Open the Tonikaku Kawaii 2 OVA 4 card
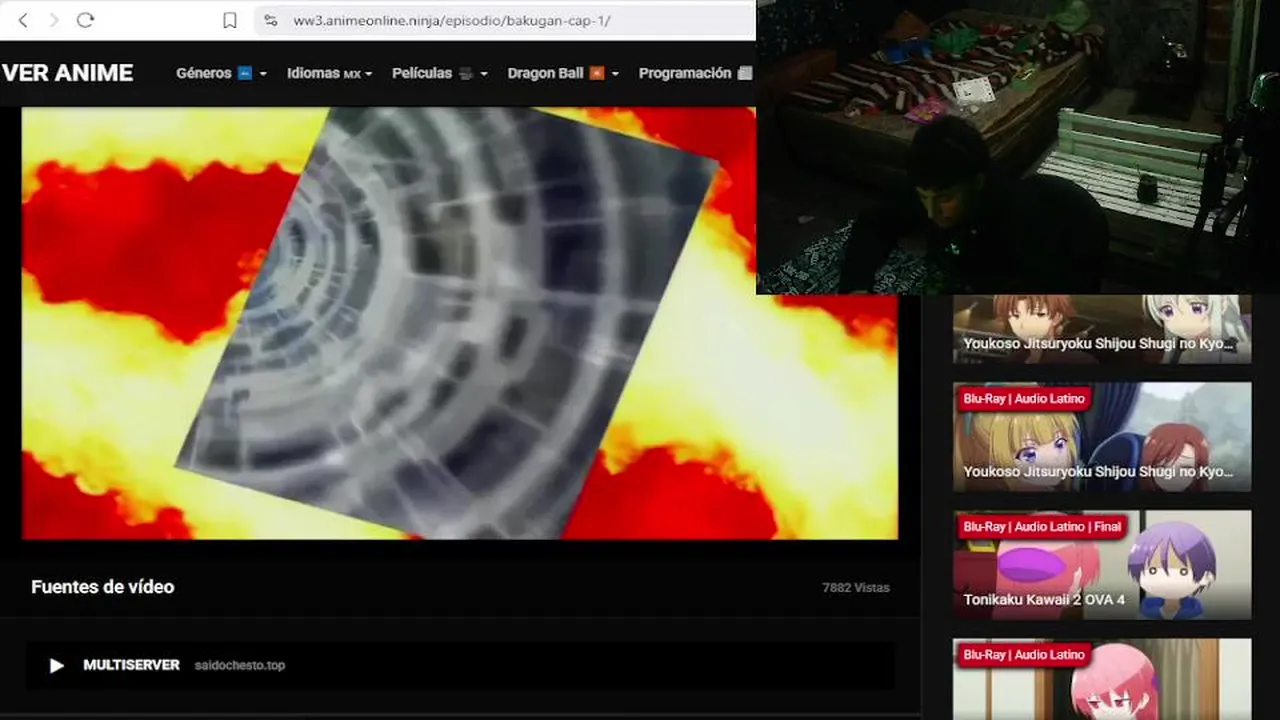 click(x=1102, y=565)
